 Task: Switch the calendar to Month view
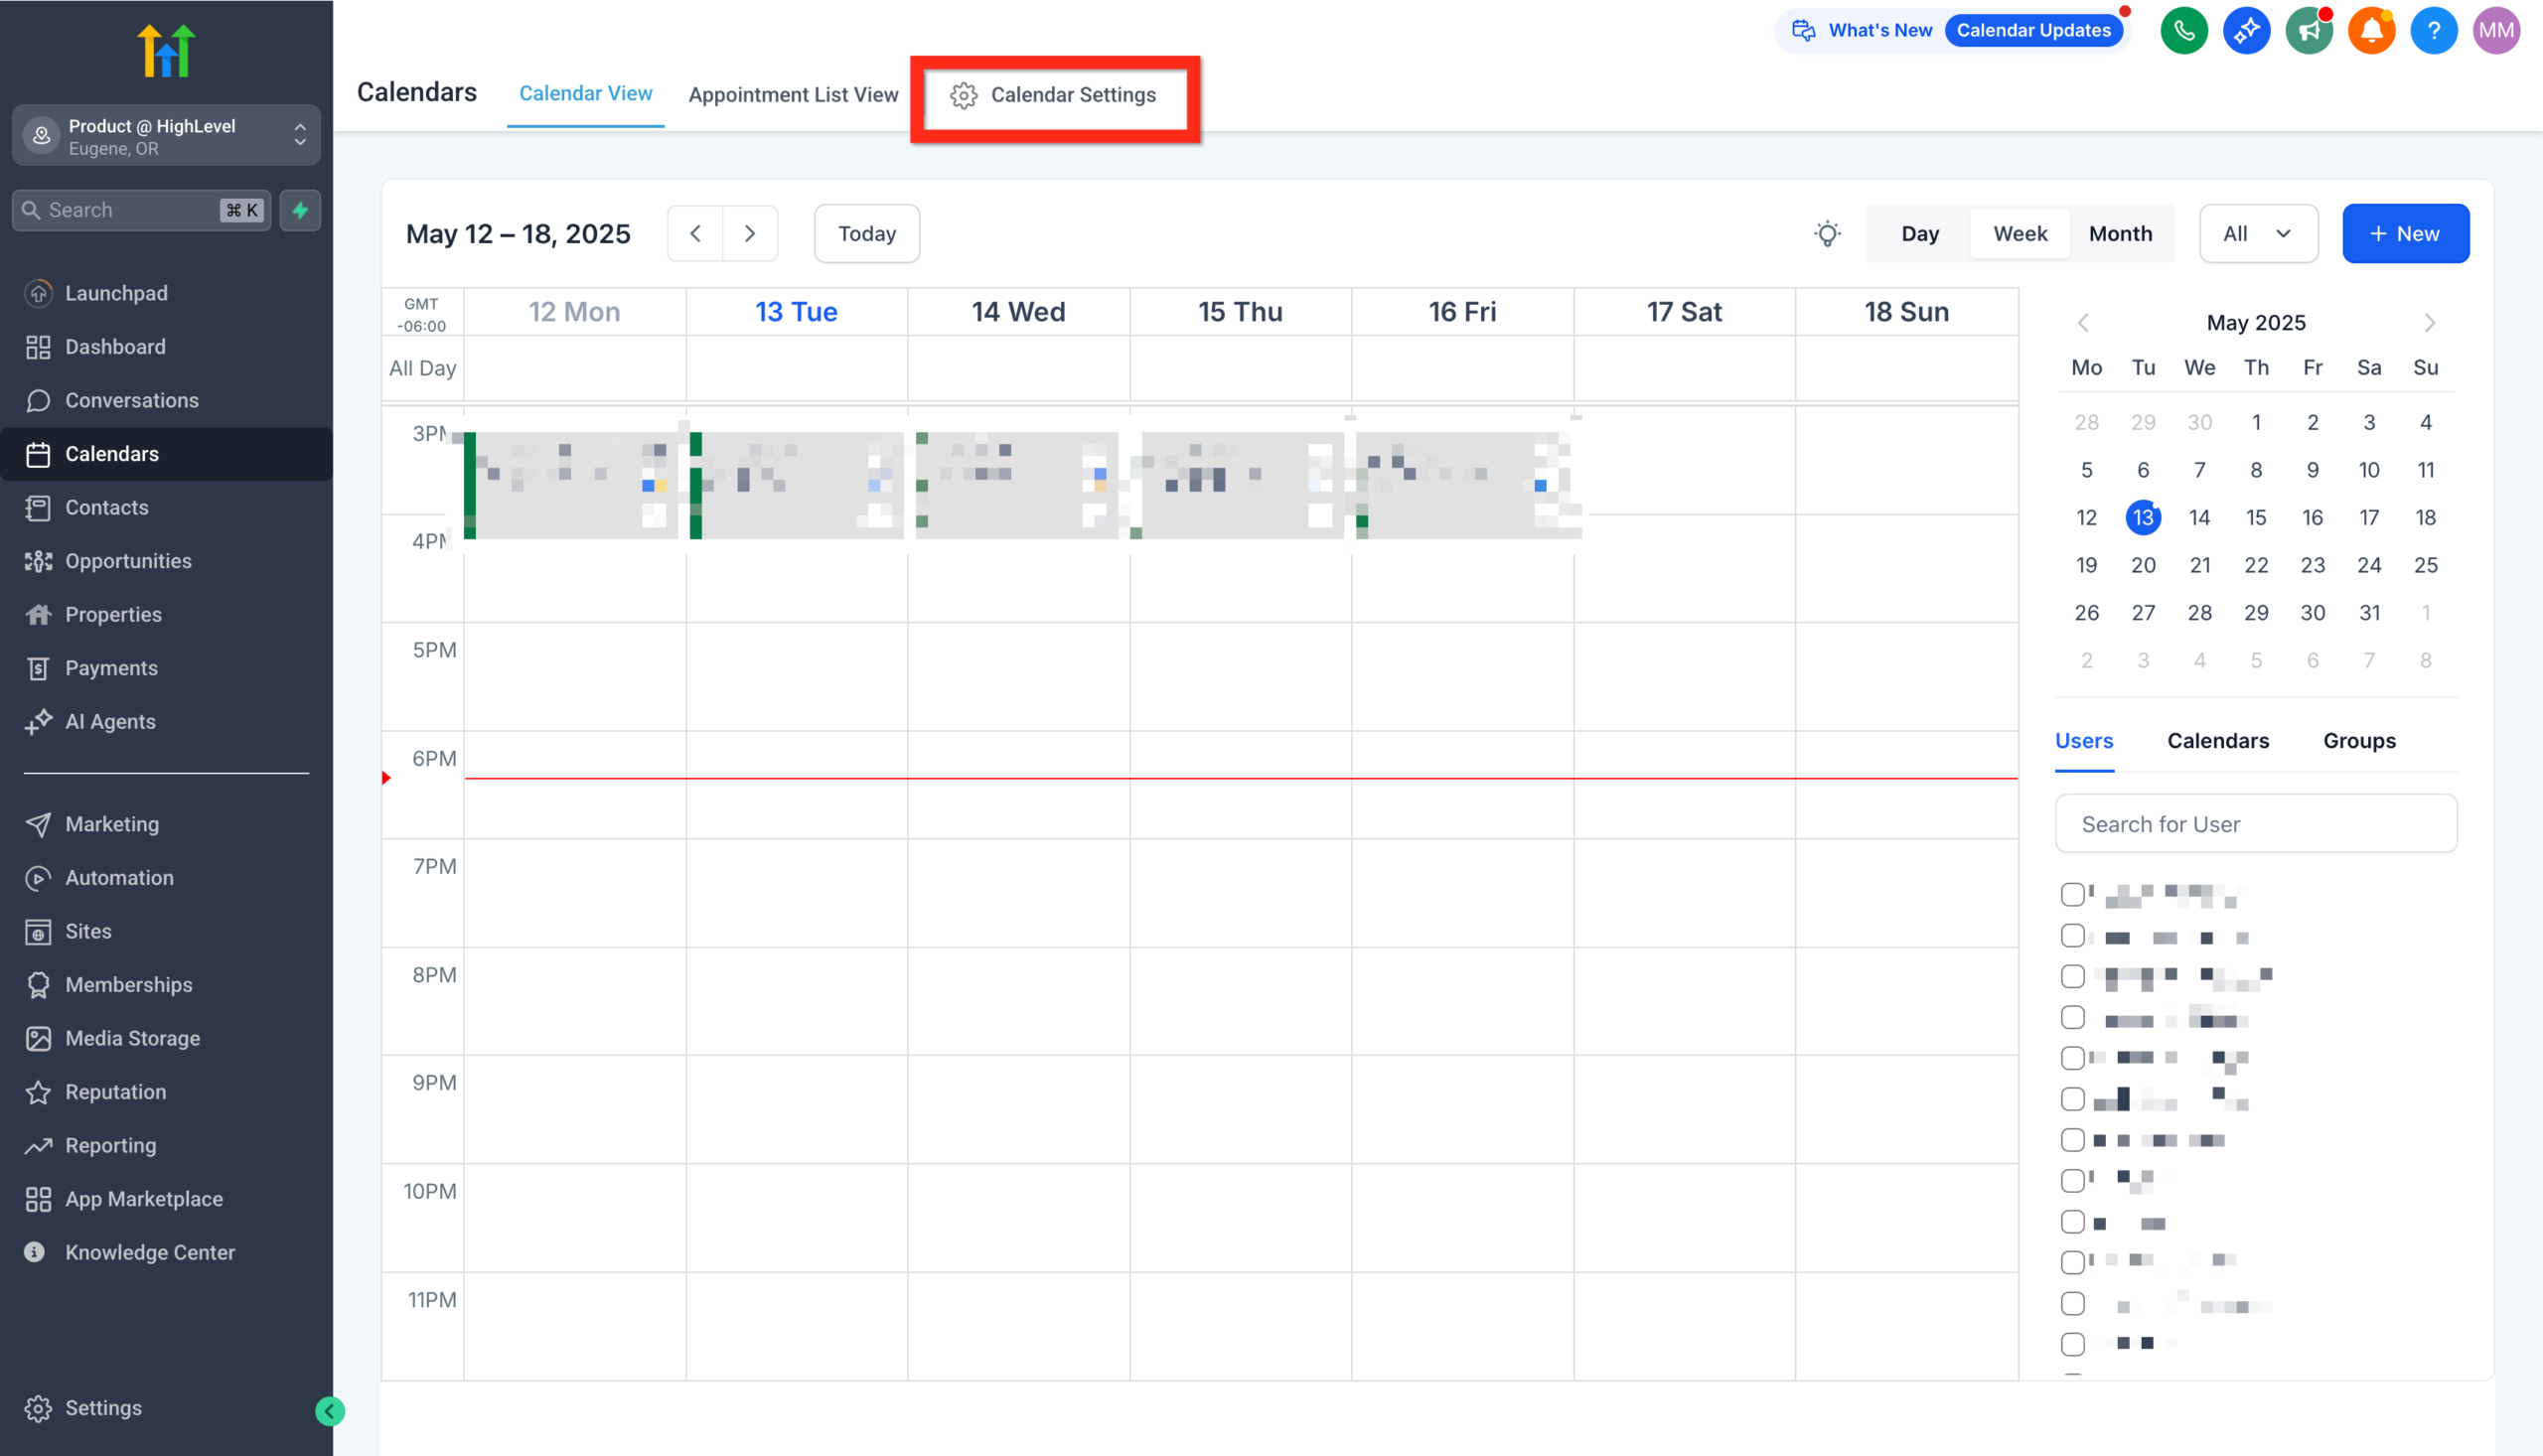(x=2120, y=233)
